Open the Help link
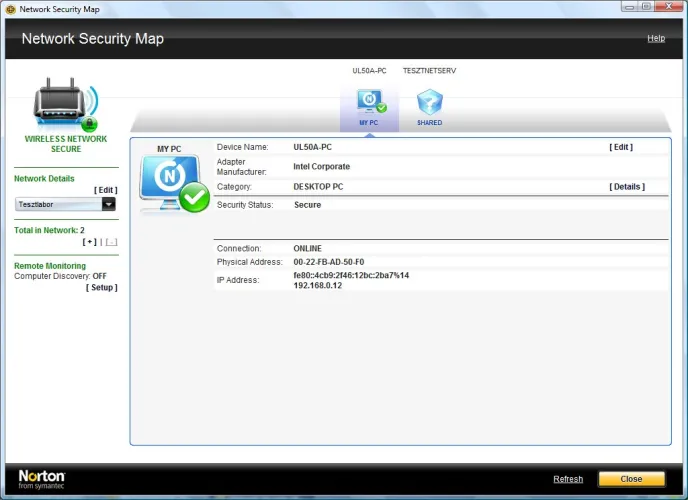This screenshot has height=500, width=688. 656,38
